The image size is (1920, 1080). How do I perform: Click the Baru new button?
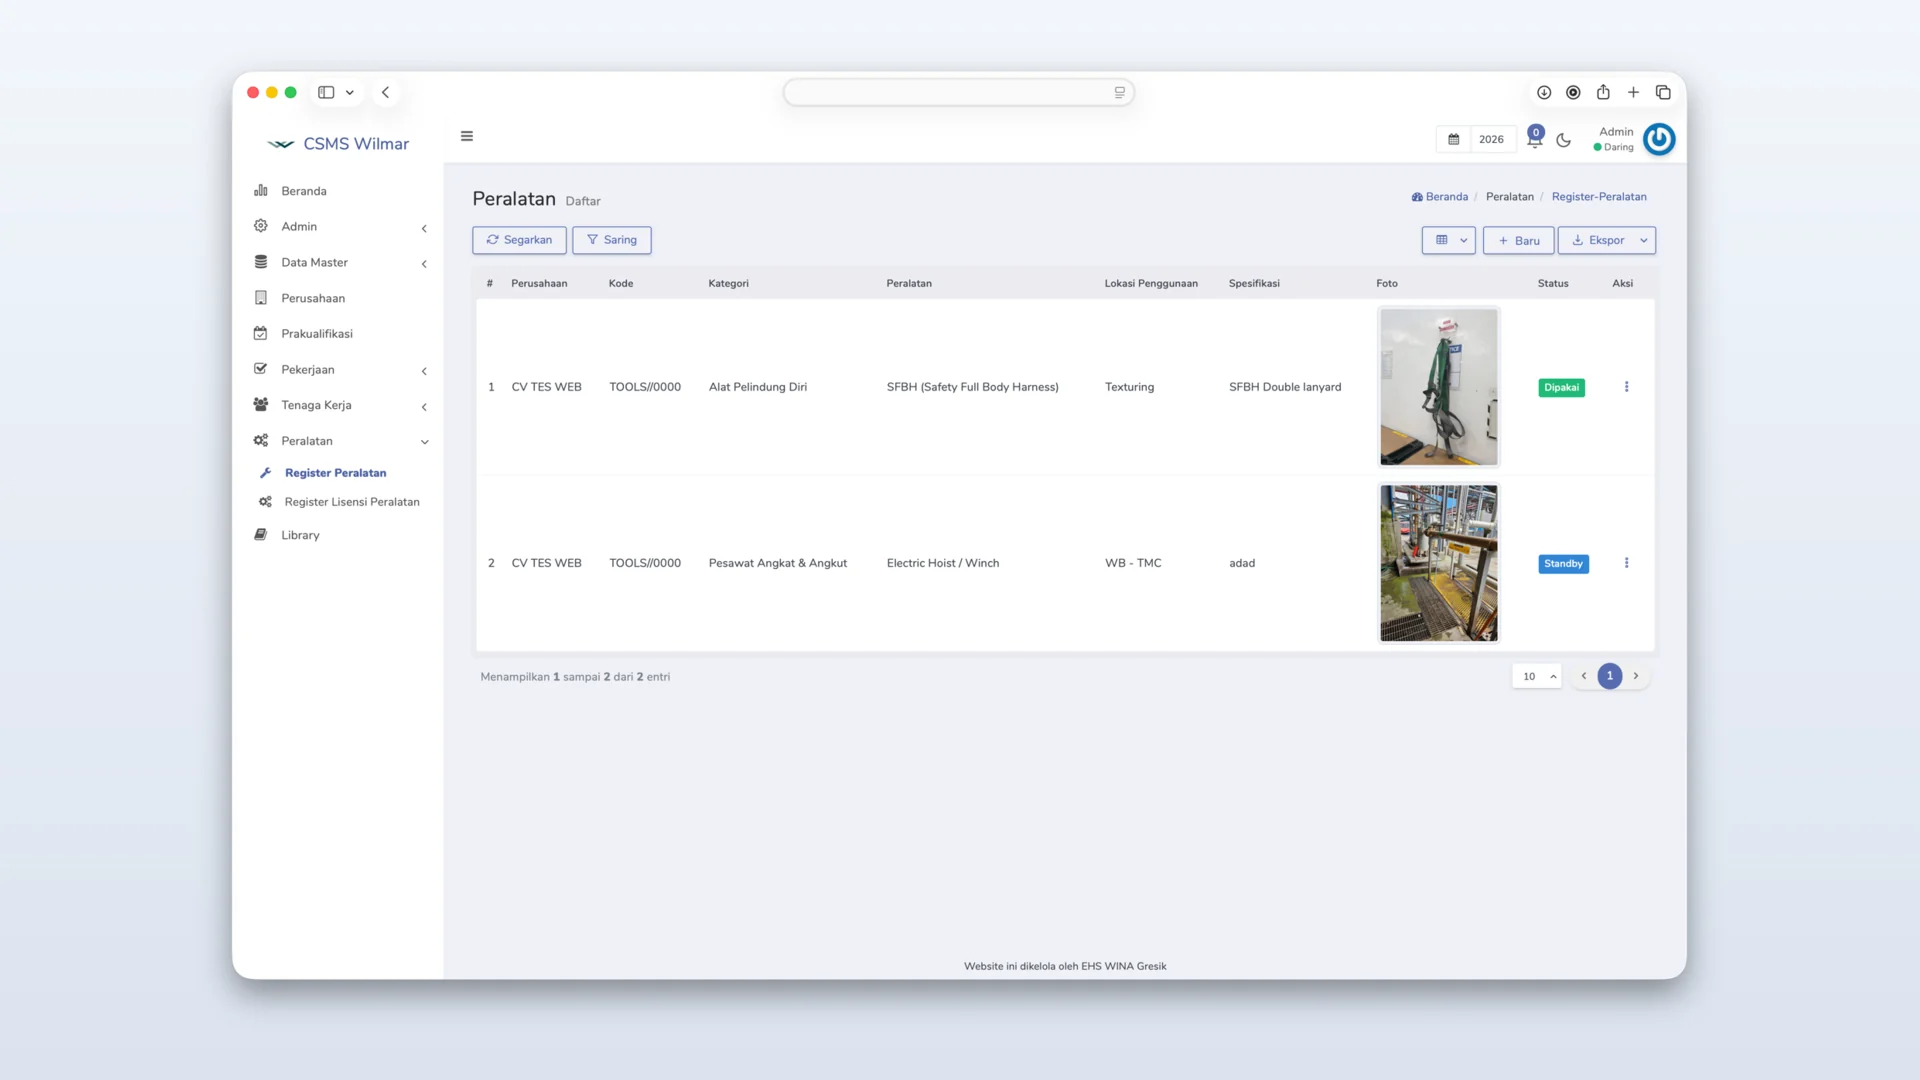coord(1518,240)
